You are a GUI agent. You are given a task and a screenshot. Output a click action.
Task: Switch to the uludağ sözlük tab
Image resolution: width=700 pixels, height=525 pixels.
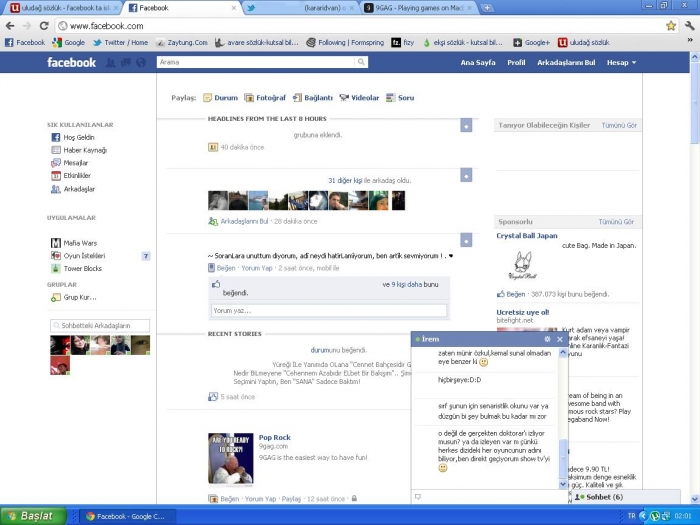click(65, 8)
